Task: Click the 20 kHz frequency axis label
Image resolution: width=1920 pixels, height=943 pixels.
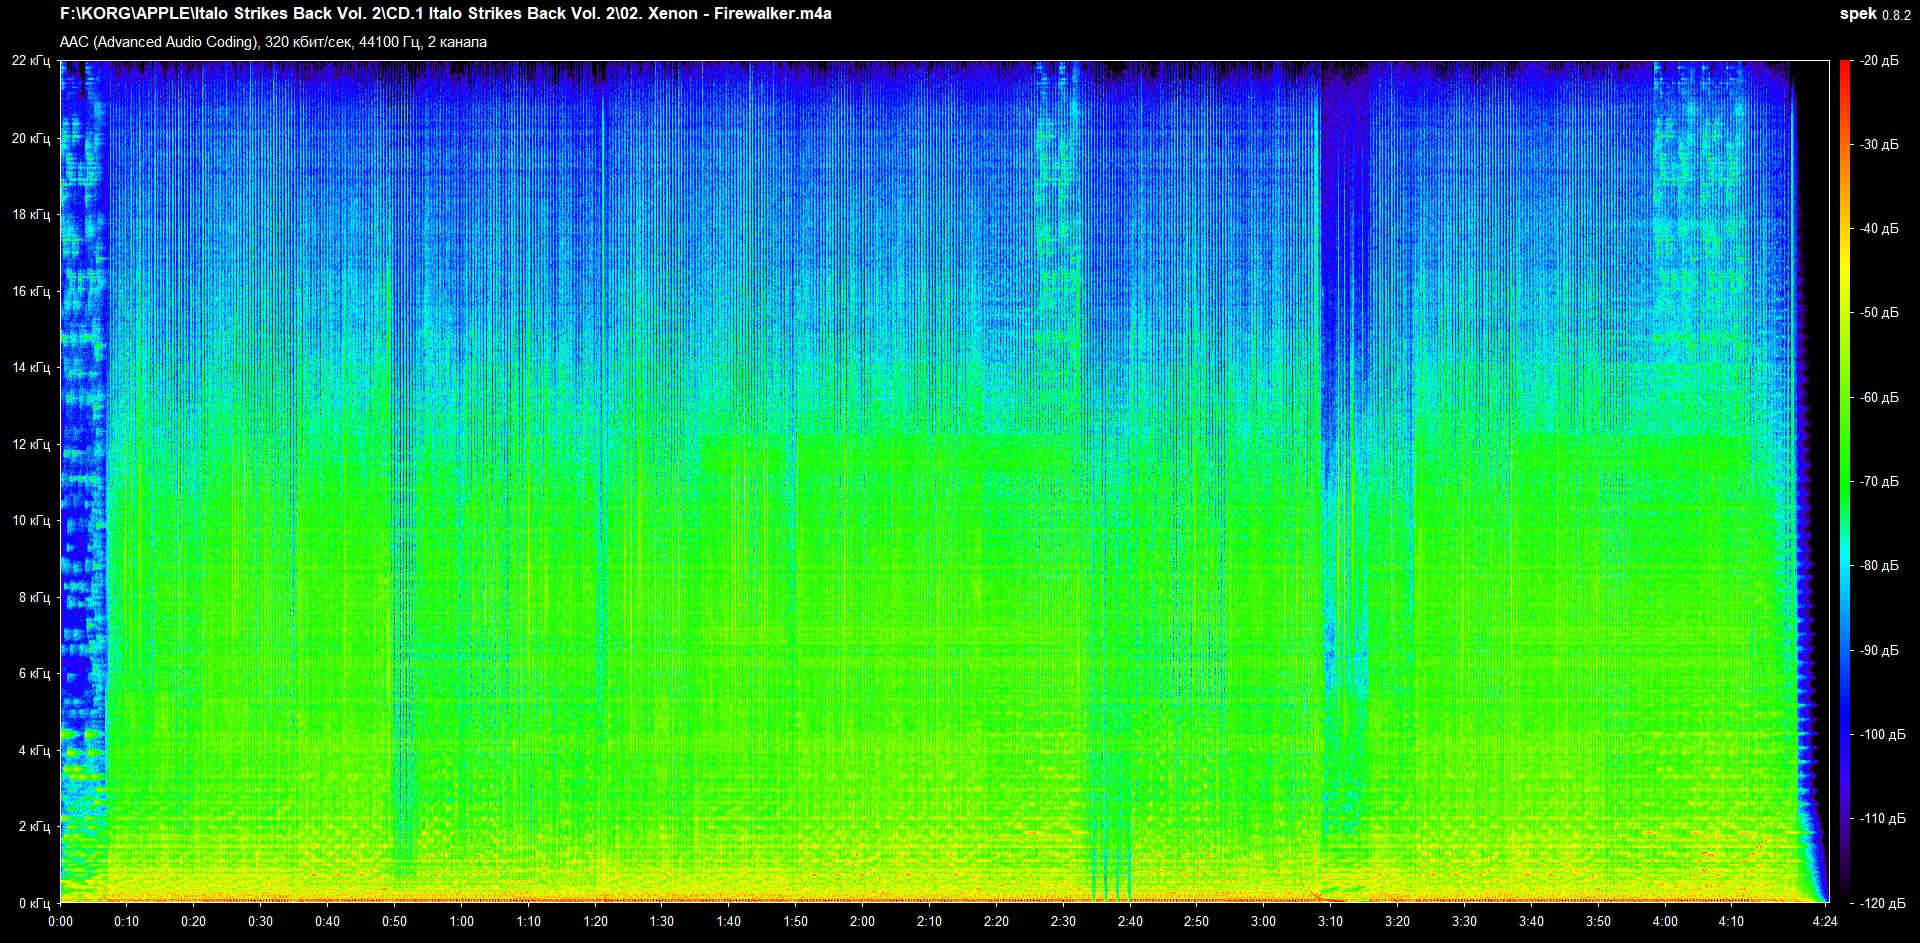Action: (x=31, y=138)
